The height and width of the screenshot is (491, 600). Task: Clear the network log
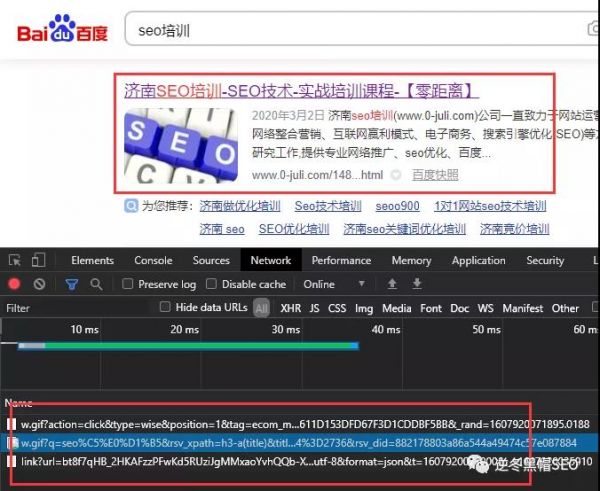click(x=39, y=284)
